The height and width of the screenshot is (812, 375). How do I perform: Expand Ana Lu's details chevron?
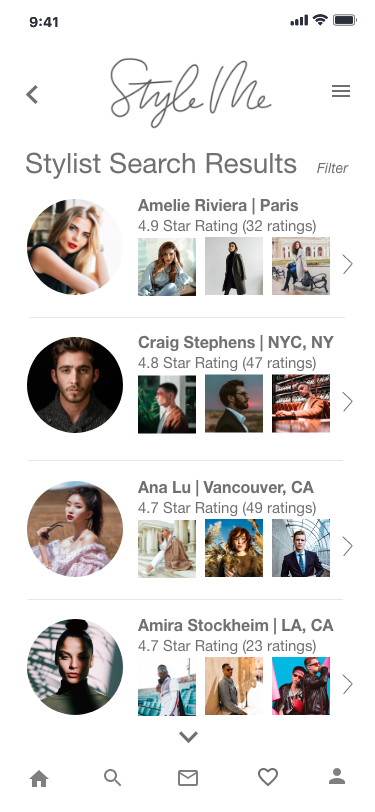[348, 546]
